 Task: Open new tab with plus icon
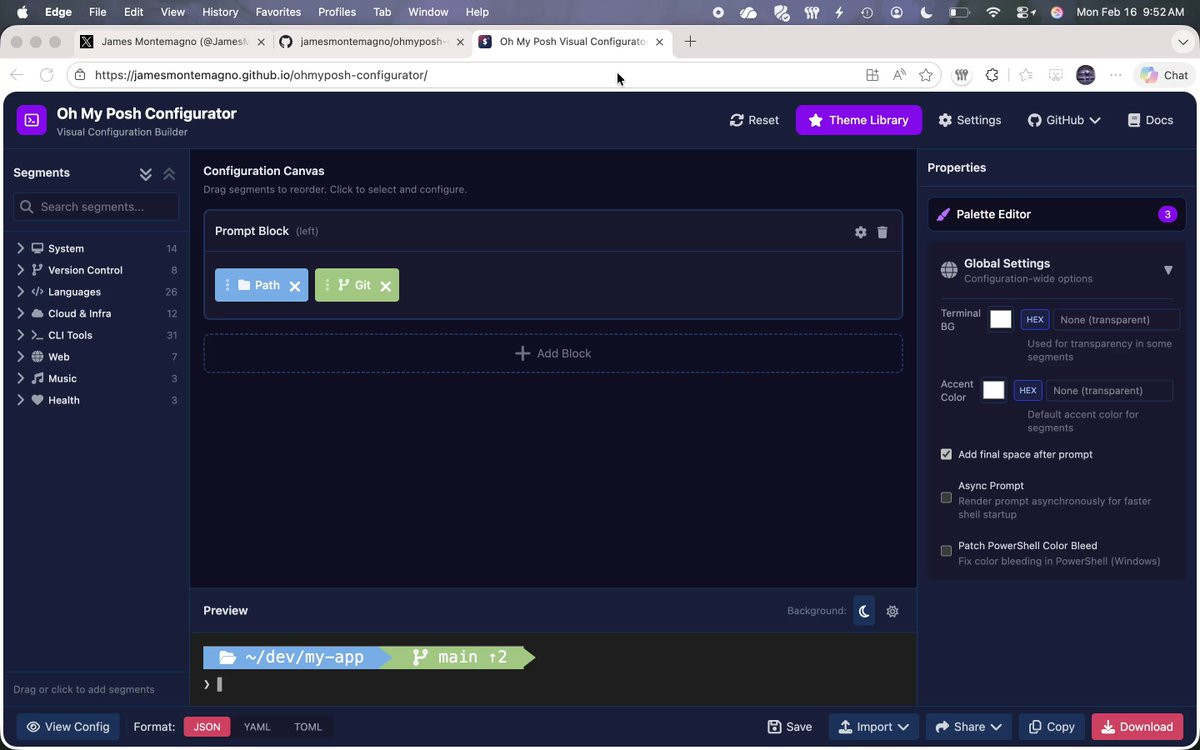pos(690,41)
